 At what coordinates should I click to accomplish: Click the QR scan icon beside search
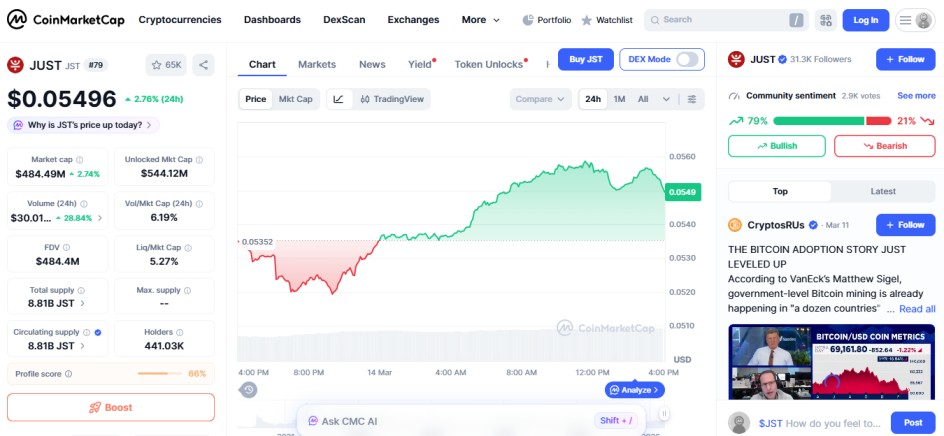coord(825,20)
